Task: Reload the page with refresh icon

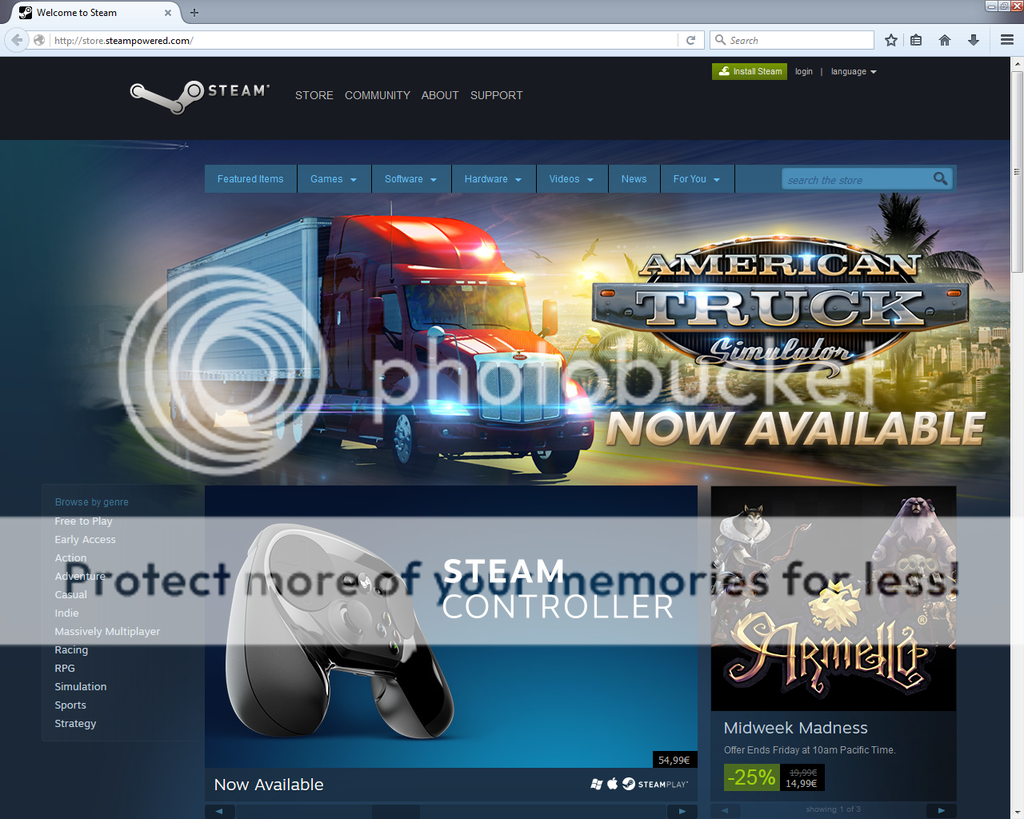Action: 690,40
